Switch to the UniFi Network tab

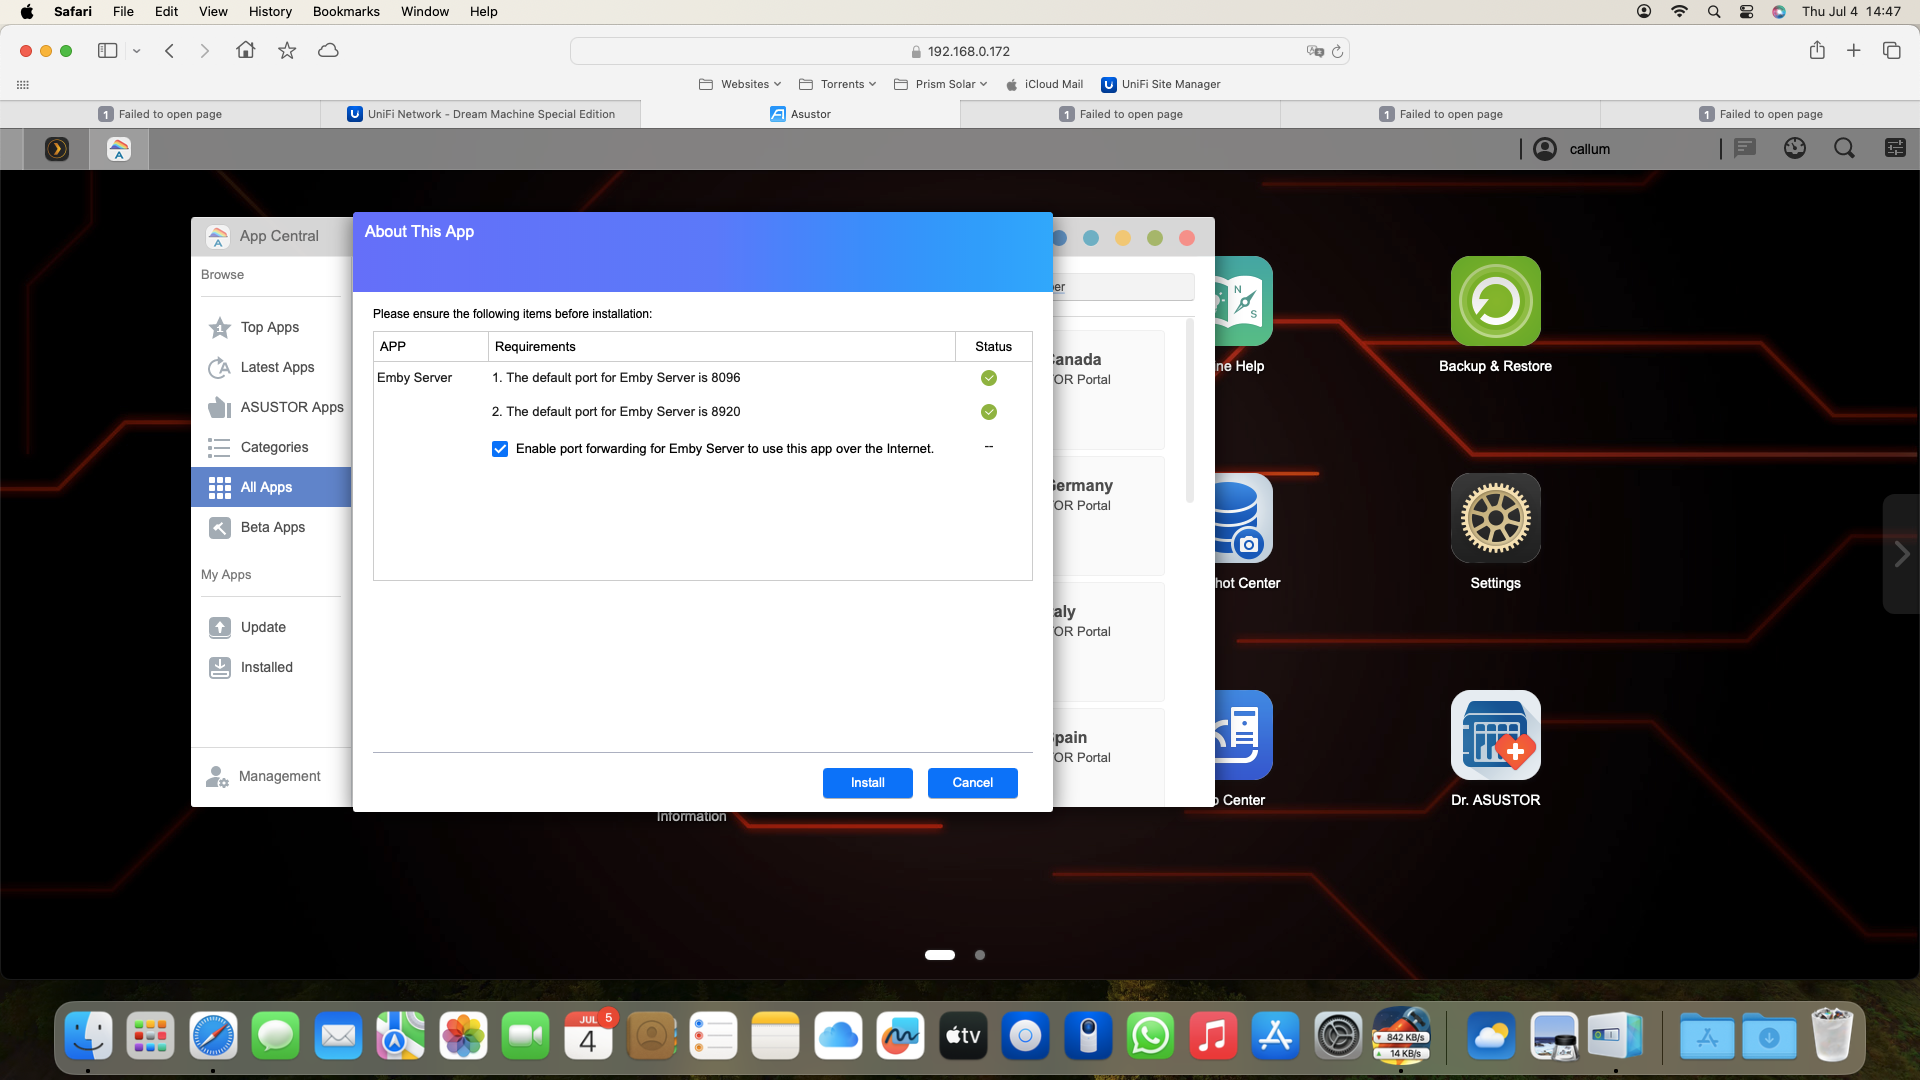pos(481,114)
